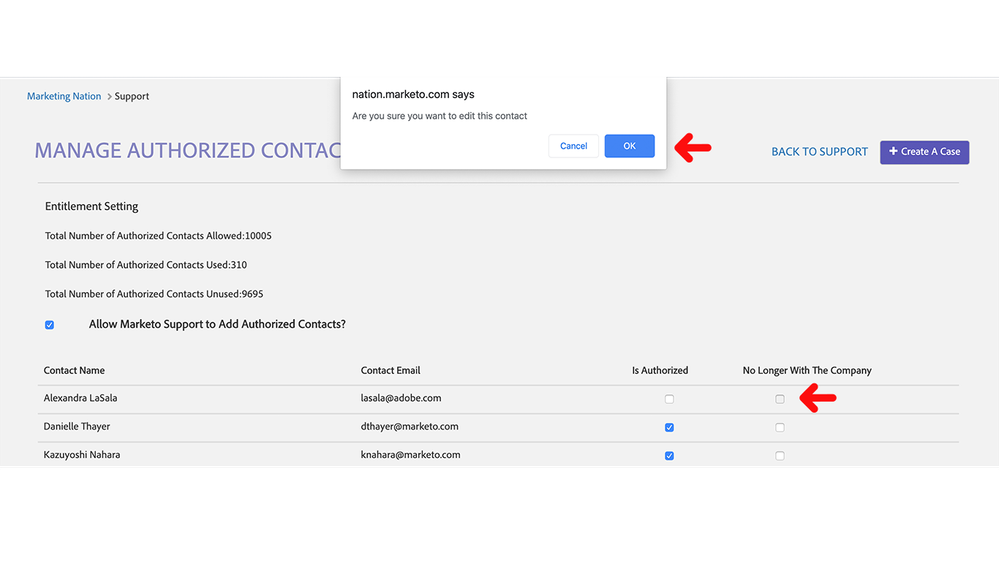The image size is (999, 562).
Task: Select the Alexandra LaSala contact name
Action: (x=81, y=398)
